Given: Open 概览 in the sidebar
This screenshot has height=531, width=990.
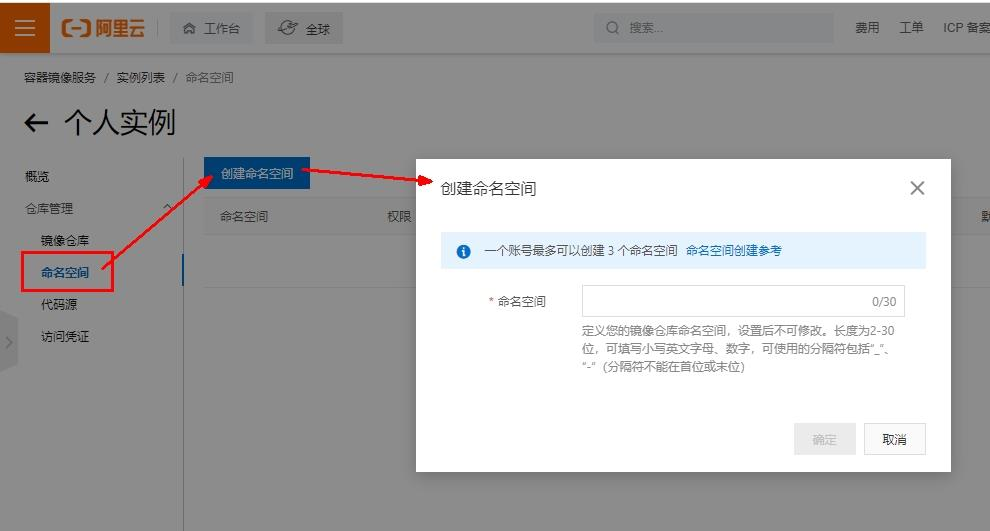Looking at the screenshot, I should click(x=37, y=177).
